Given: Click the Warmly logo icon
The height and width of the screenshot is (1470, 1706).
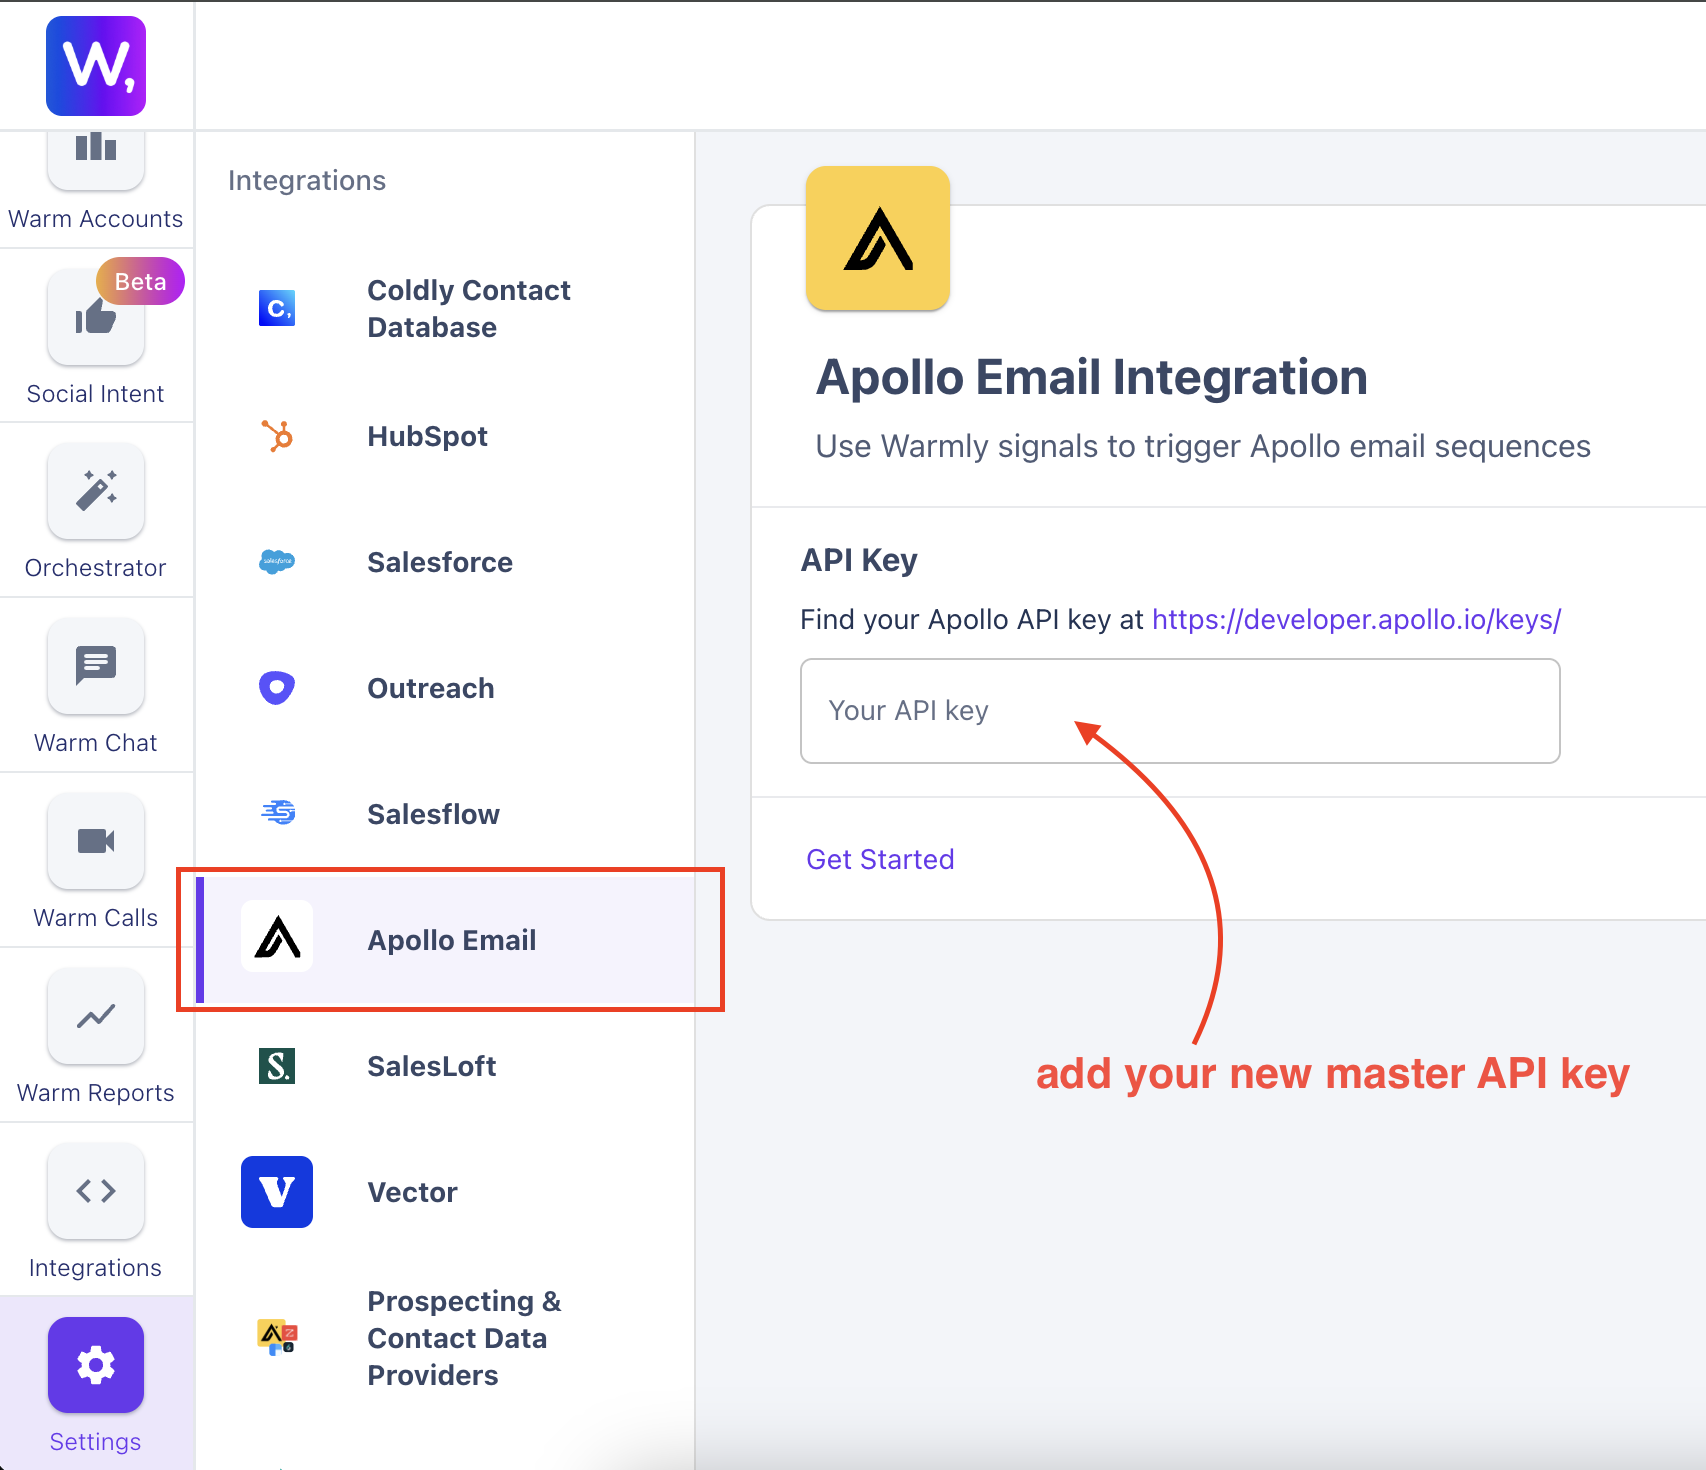Looking at the screenshot, I should tap(96, 66).
